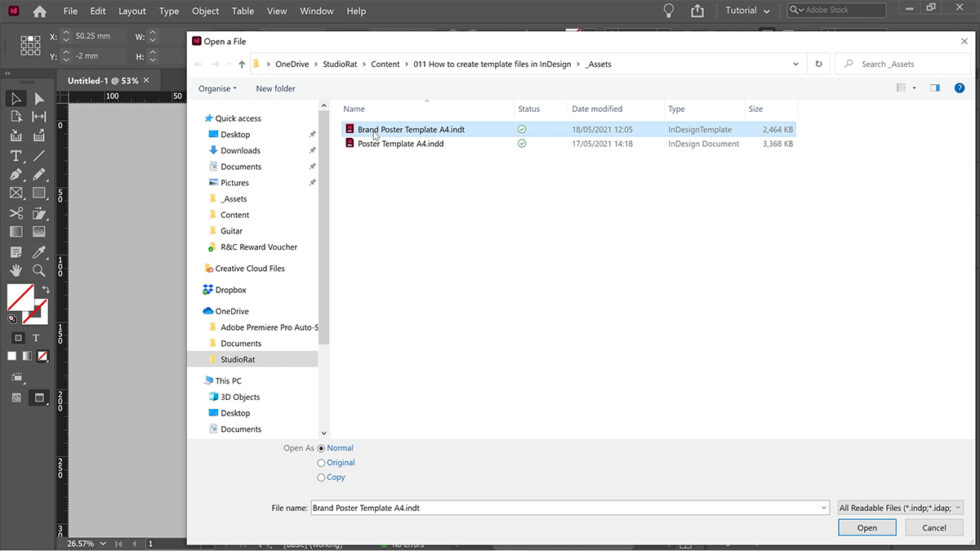Select the Normal open-as option
980x551 pixels.
321,448
